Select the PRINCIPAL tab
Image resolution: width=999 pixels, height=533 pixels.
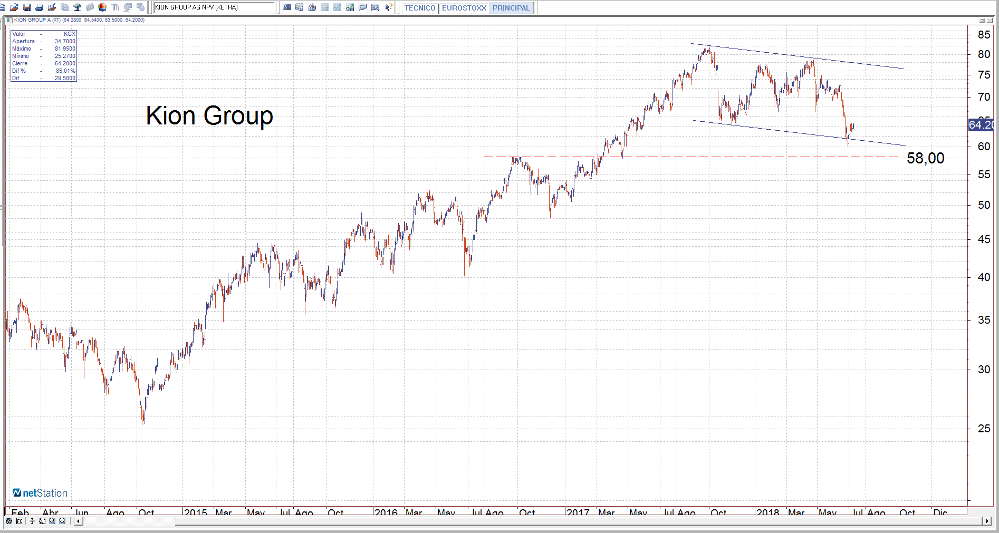(x=510, y=8)
